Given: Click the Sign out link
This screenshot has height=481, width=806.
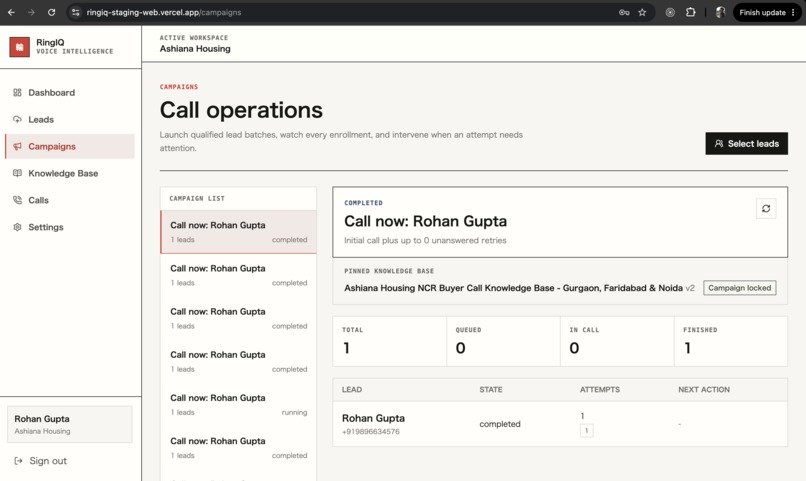Looking at the screenshot, I should tap(48, 461).
